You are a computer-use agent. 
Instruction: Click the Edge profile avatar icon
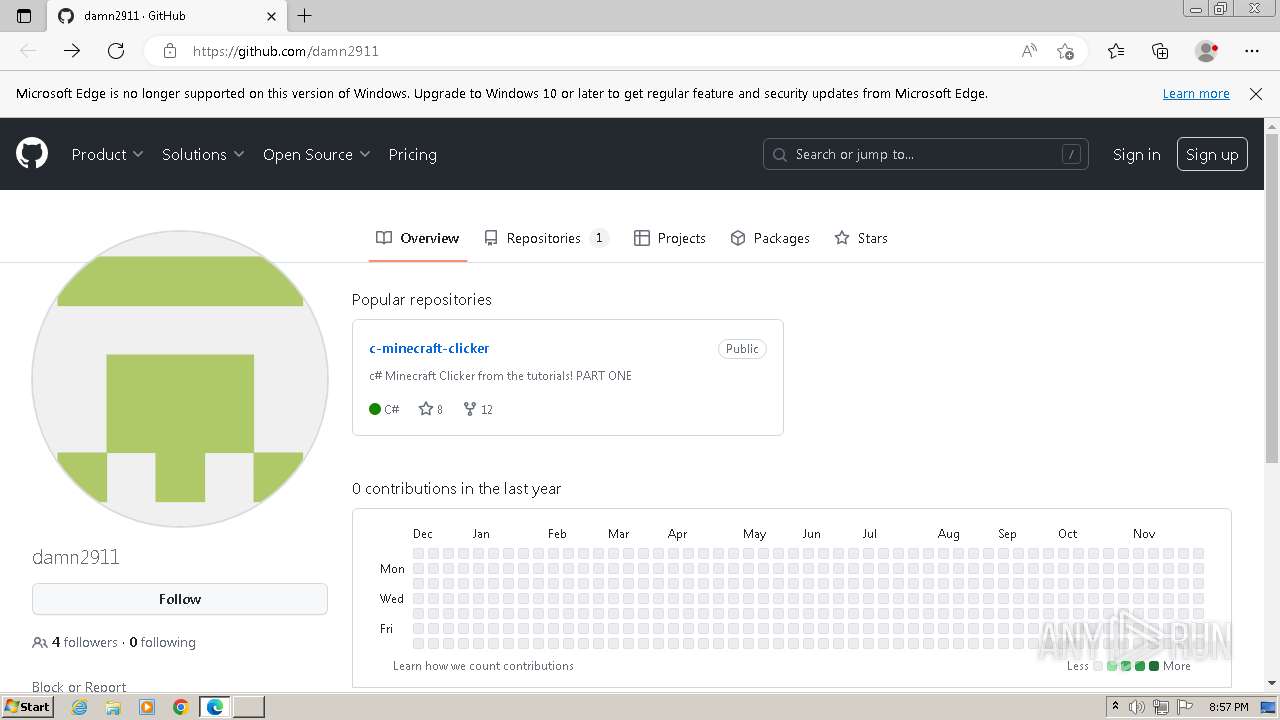point(1206,51)
